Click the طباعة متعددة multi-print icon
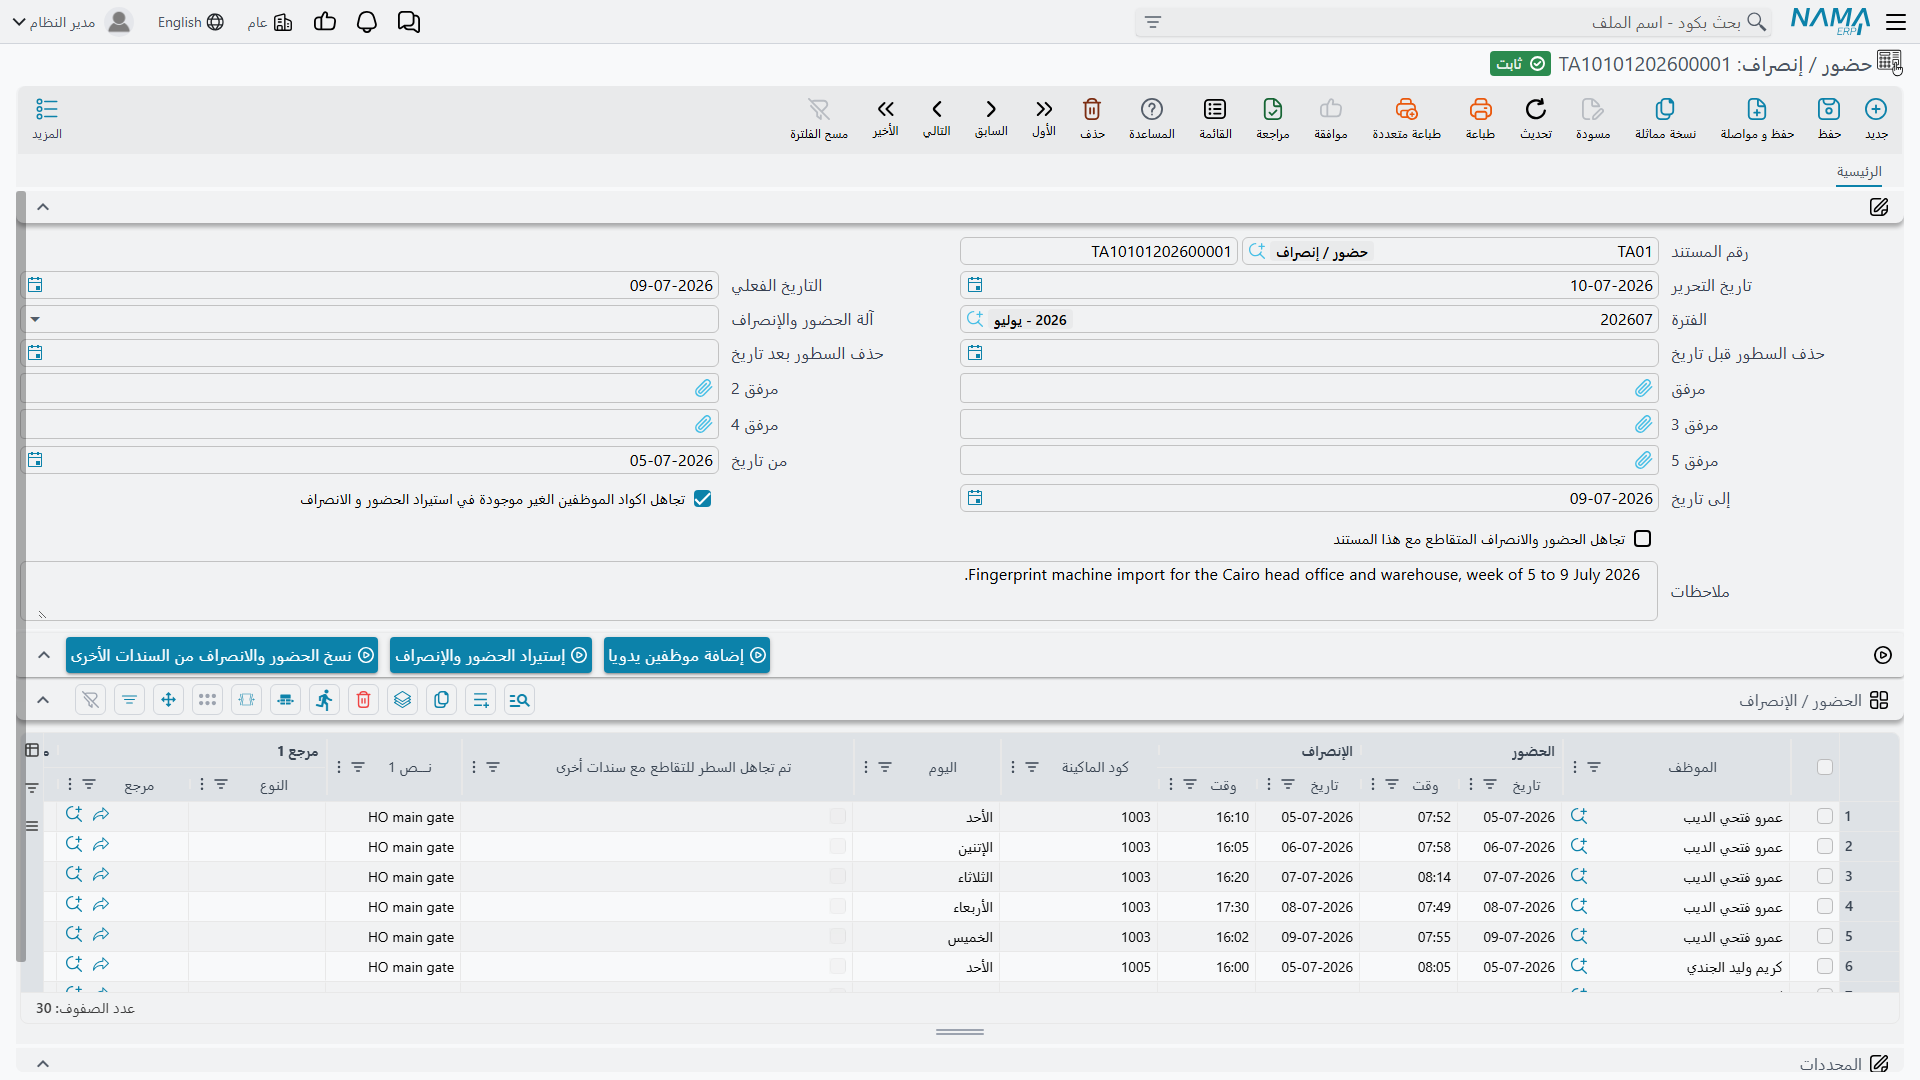The width and height of the screenshot is (1920, 1080). (x=1407, y=109)
